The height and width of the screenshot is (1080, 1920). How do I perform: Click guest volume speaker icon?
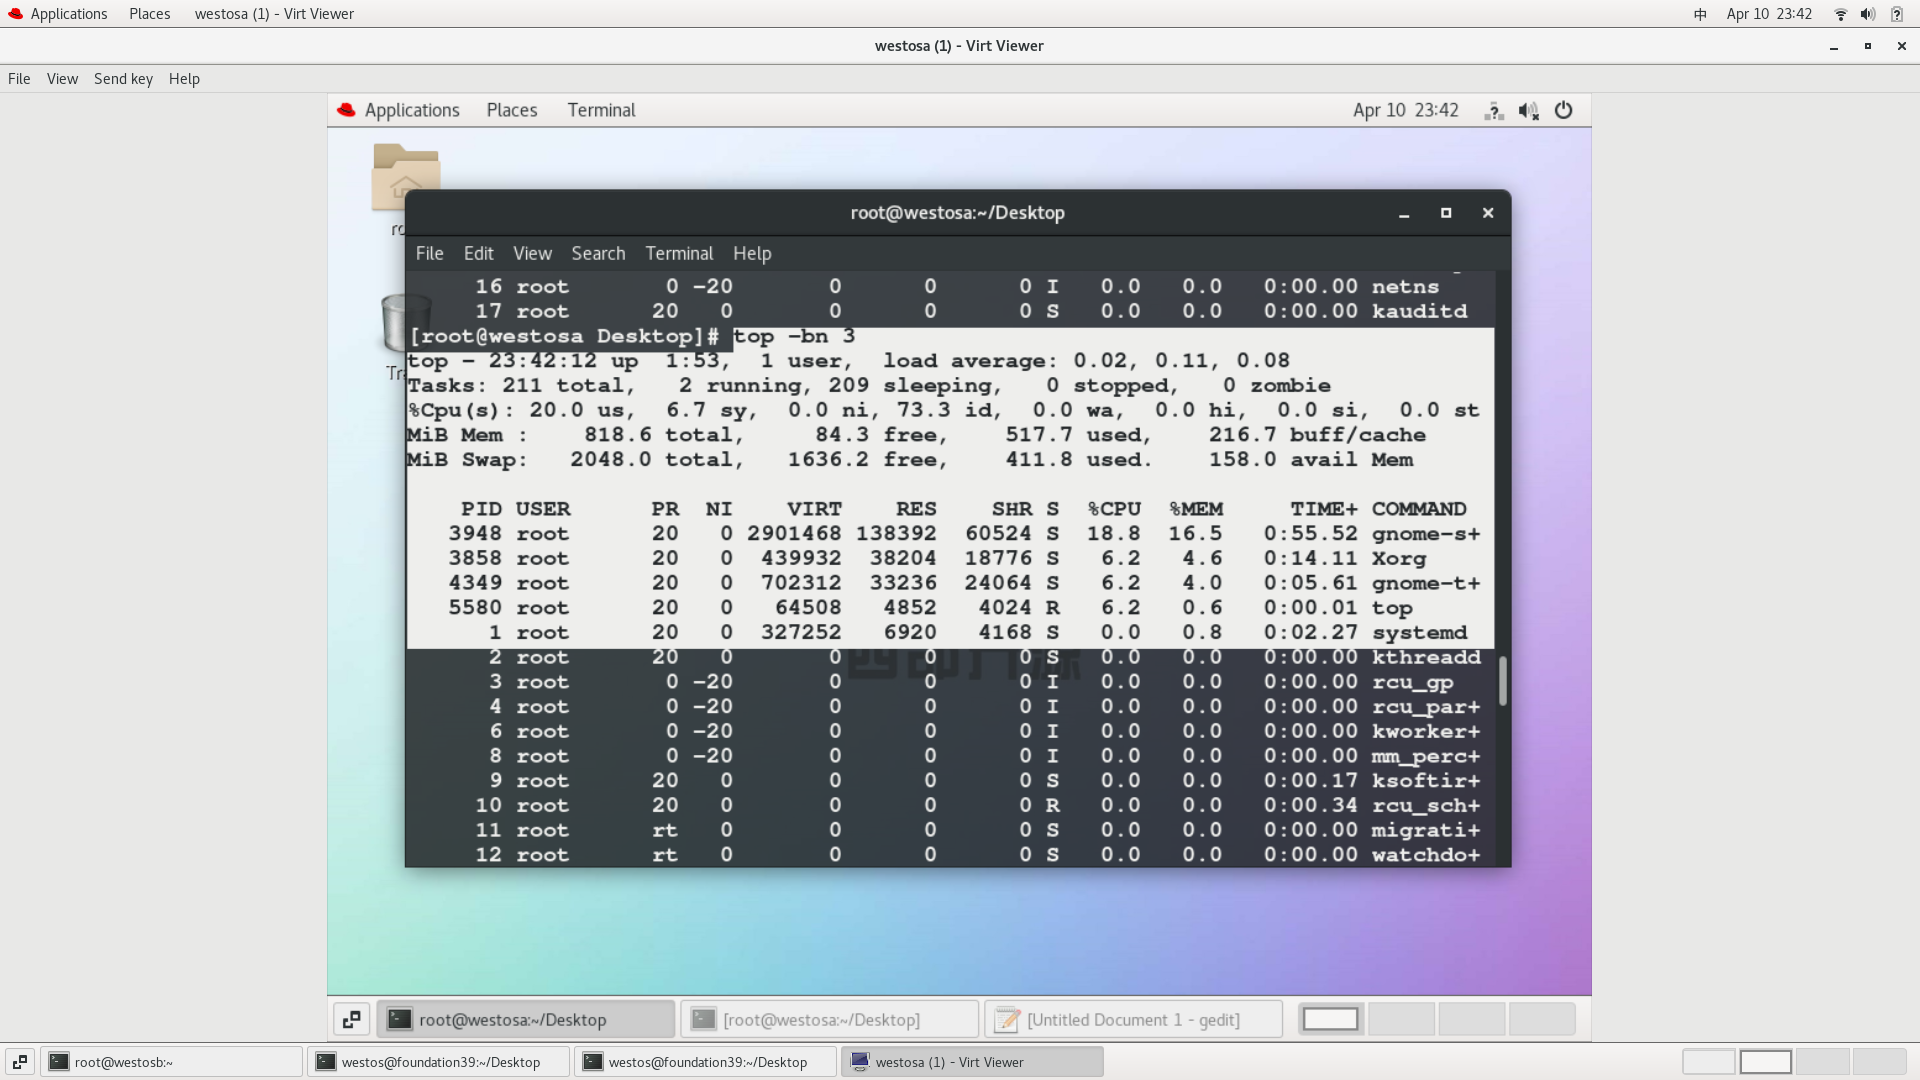pos(1528,111)
